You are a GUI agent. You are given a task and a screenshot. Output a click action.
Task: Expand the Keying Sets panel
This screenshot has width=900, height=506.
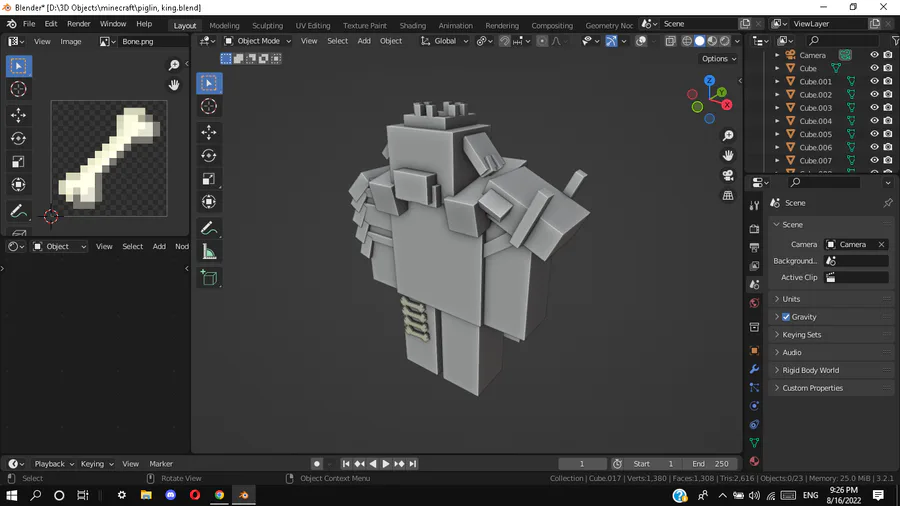[x=831, y=334]
